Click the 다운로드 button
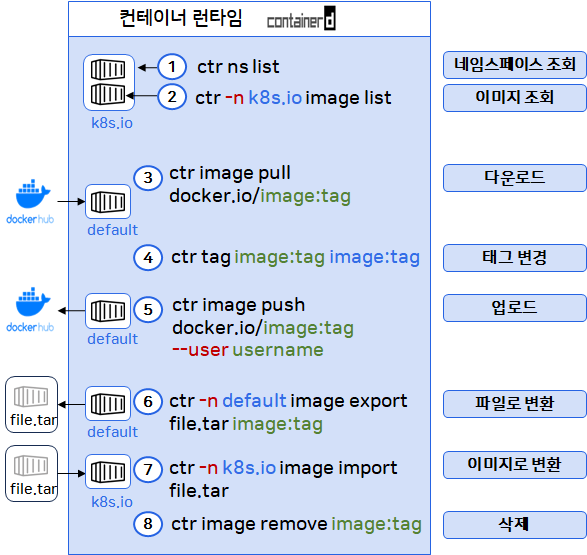The width and height of the screenshot is (587, 555). coord(515,178)
